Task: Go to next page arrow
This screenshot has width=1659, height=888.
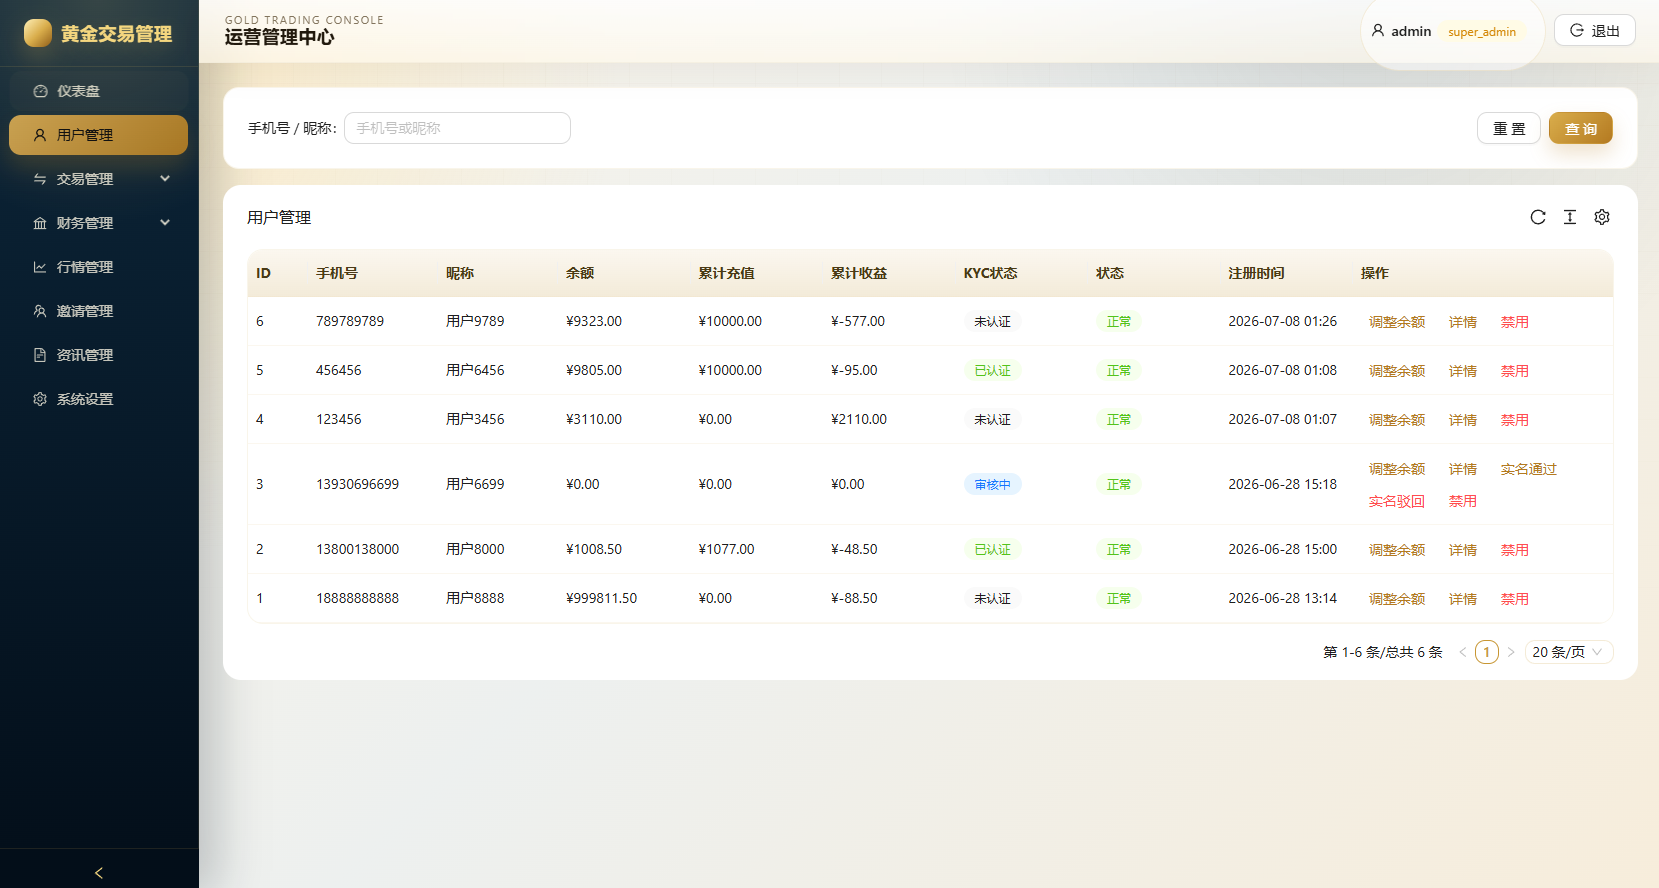Action: (1511, 652)
